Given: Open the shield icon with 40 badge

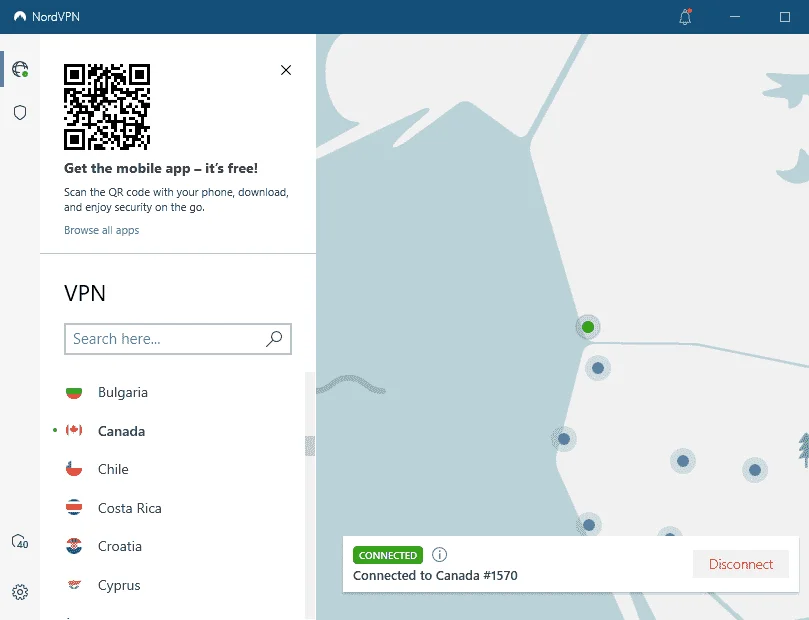Looking at the screenshot, I should coord(20,542).
